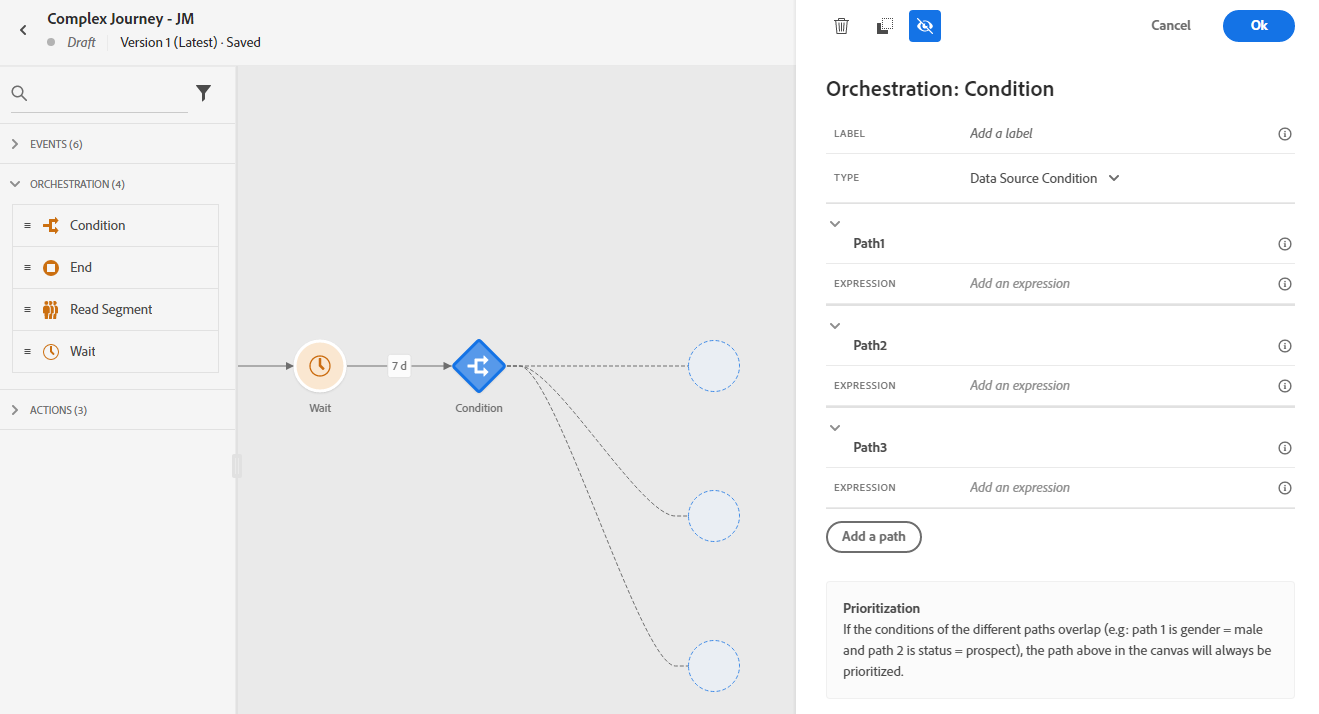Expand the Actions (3) category
Viewport: 1319px width, 714px height.
coord(15,410)
